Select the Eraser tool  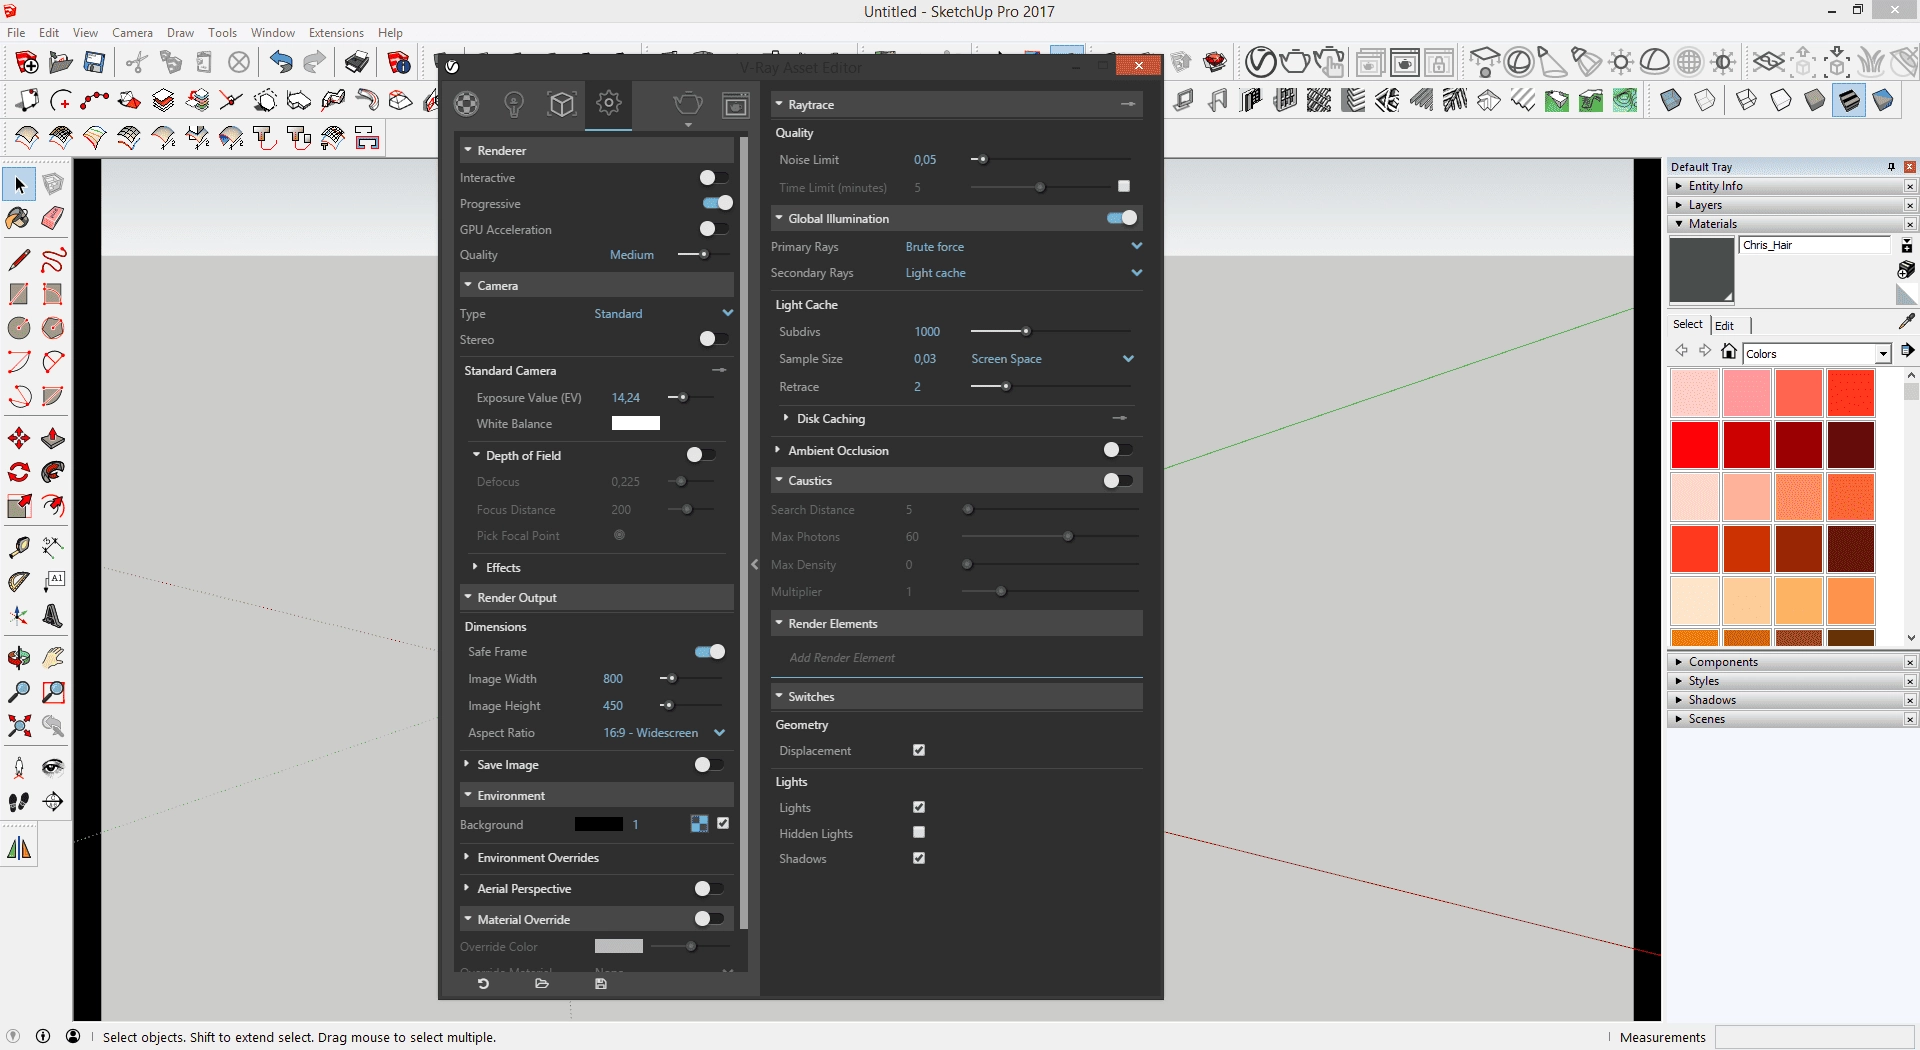(53, 218)
